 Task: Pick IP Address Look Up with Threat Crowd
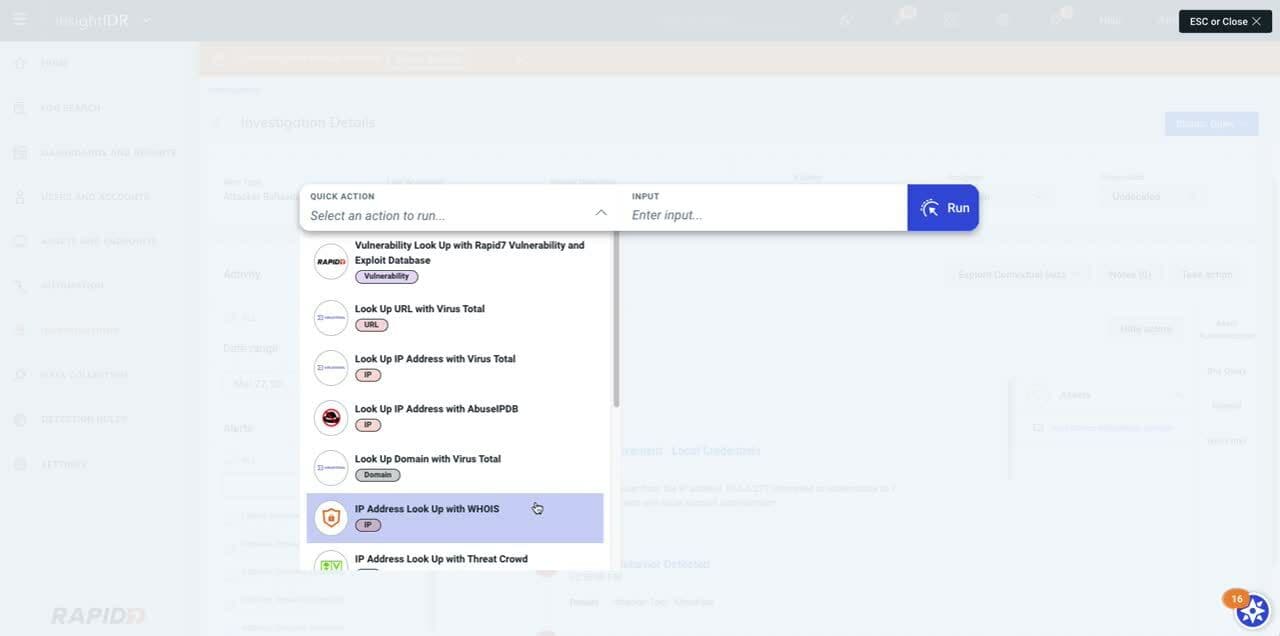[455, 559]
